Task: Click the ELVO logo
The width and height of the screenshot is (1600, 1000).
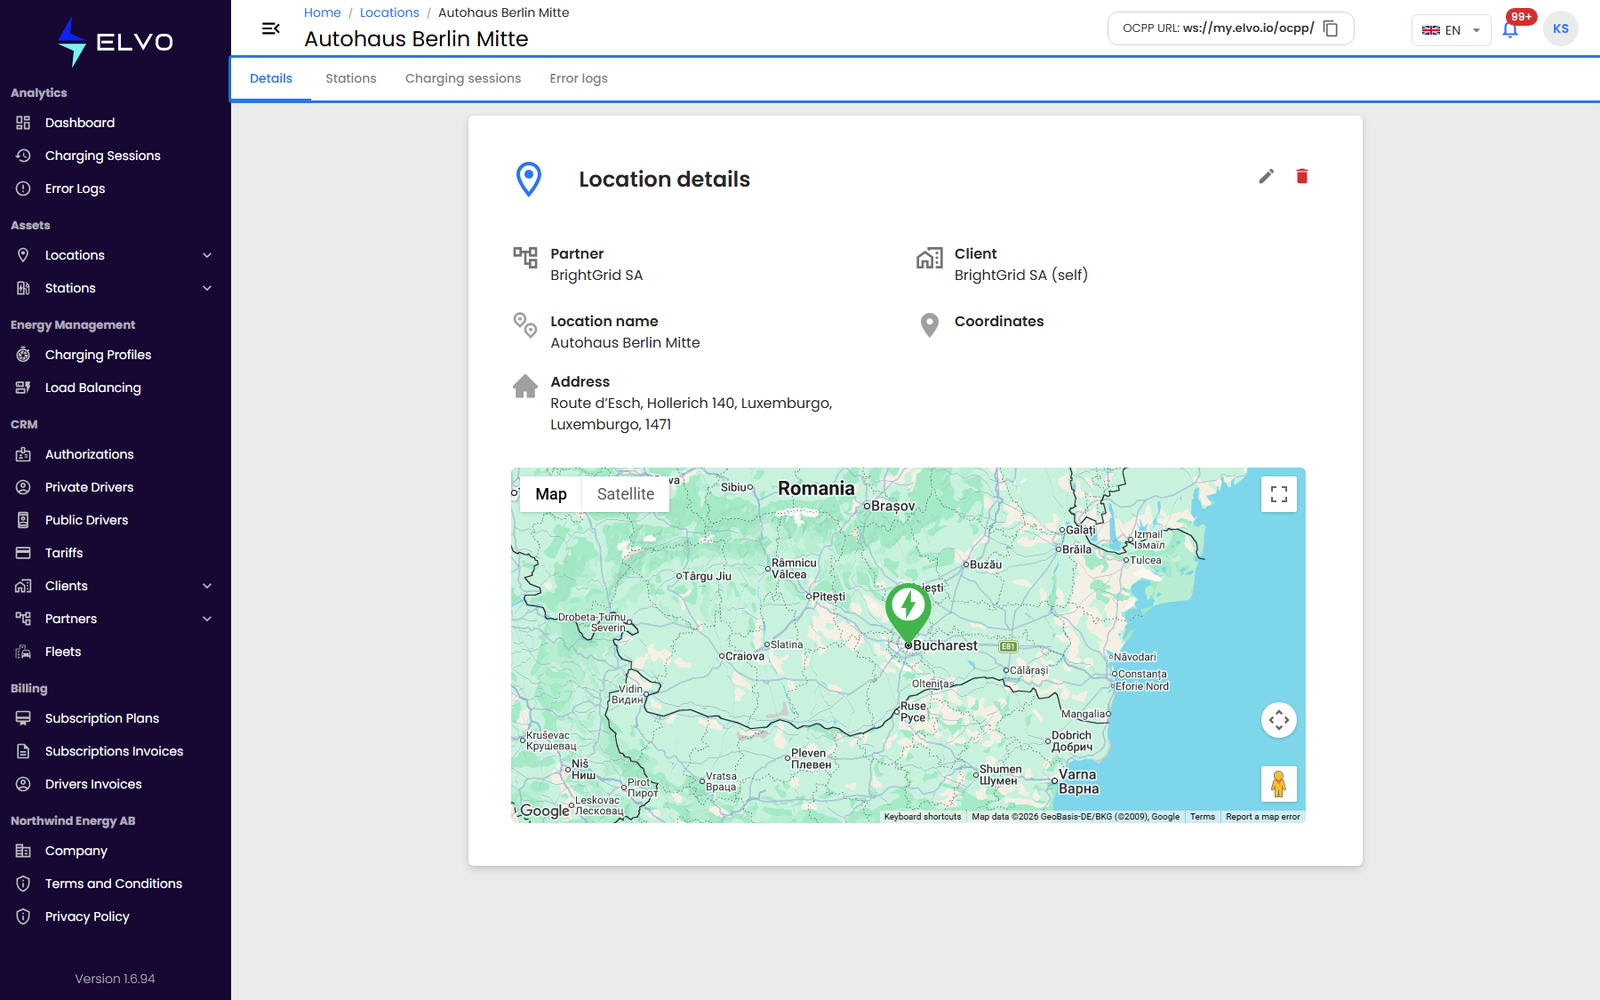Action: [115, 42]
